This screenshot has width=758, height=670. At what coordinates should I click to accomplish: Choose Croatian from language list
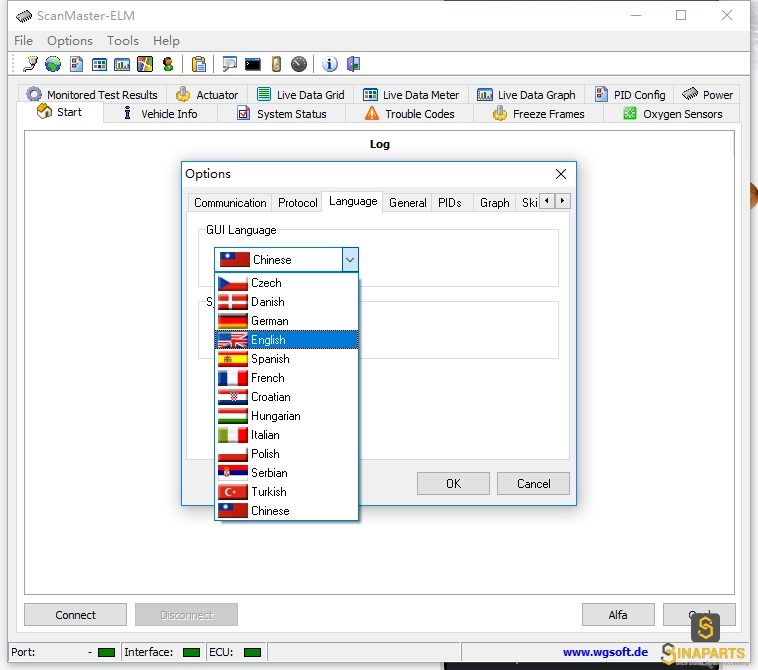click(286, 397)
